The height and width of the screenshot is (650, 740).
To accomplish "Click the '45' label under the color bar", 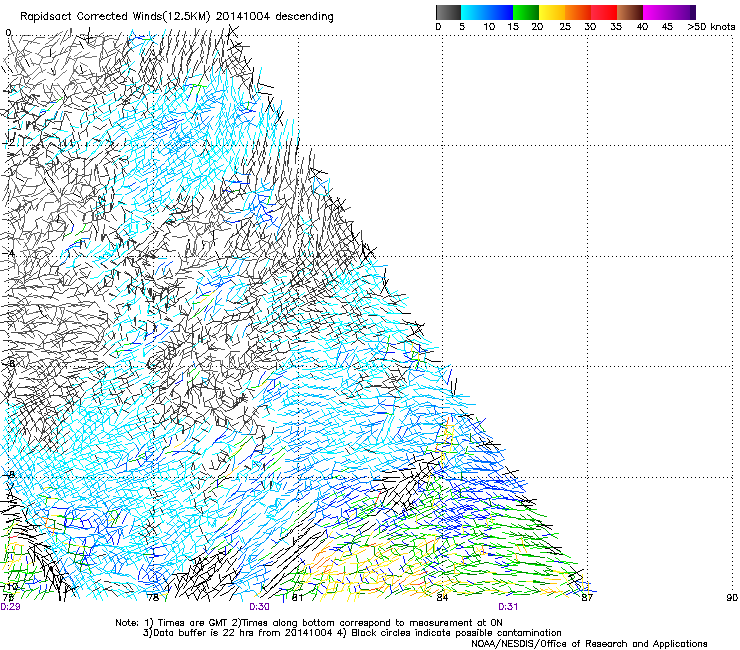I will tap(667, 27).
